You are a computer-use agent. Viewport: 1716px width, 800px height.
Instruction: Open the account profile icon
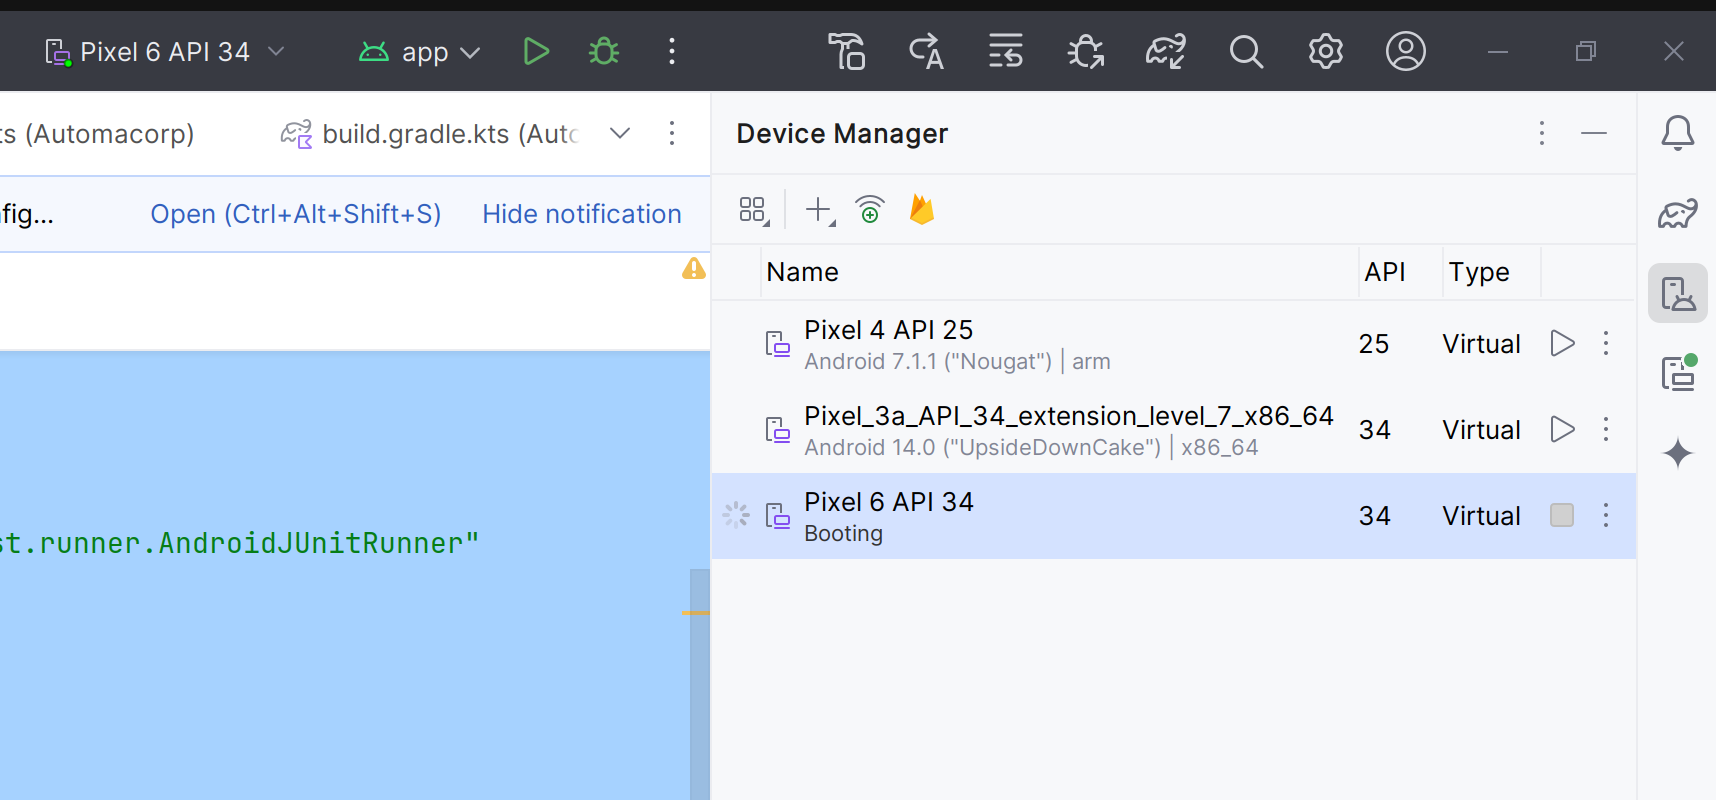(1406, 51)
